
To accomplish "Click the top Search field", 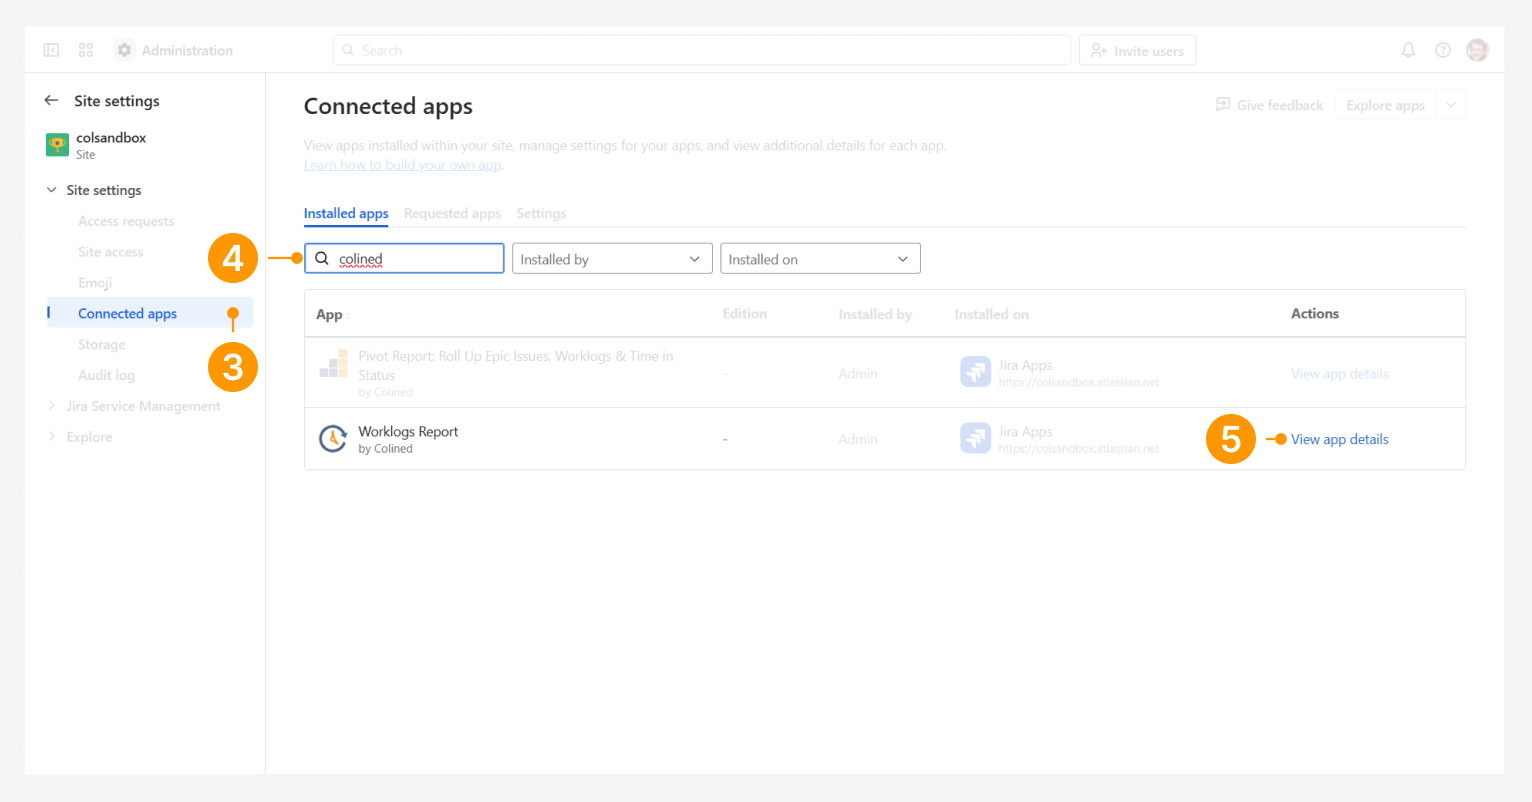I will [701, 50].
